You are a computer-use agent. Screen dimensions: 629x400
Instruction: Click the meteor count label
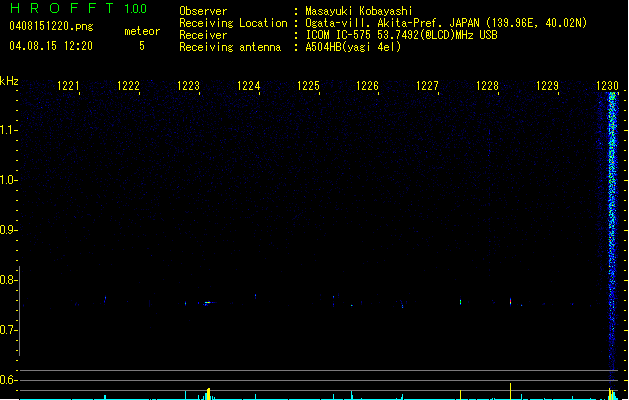pyautogui.click(x=142, y=31)
